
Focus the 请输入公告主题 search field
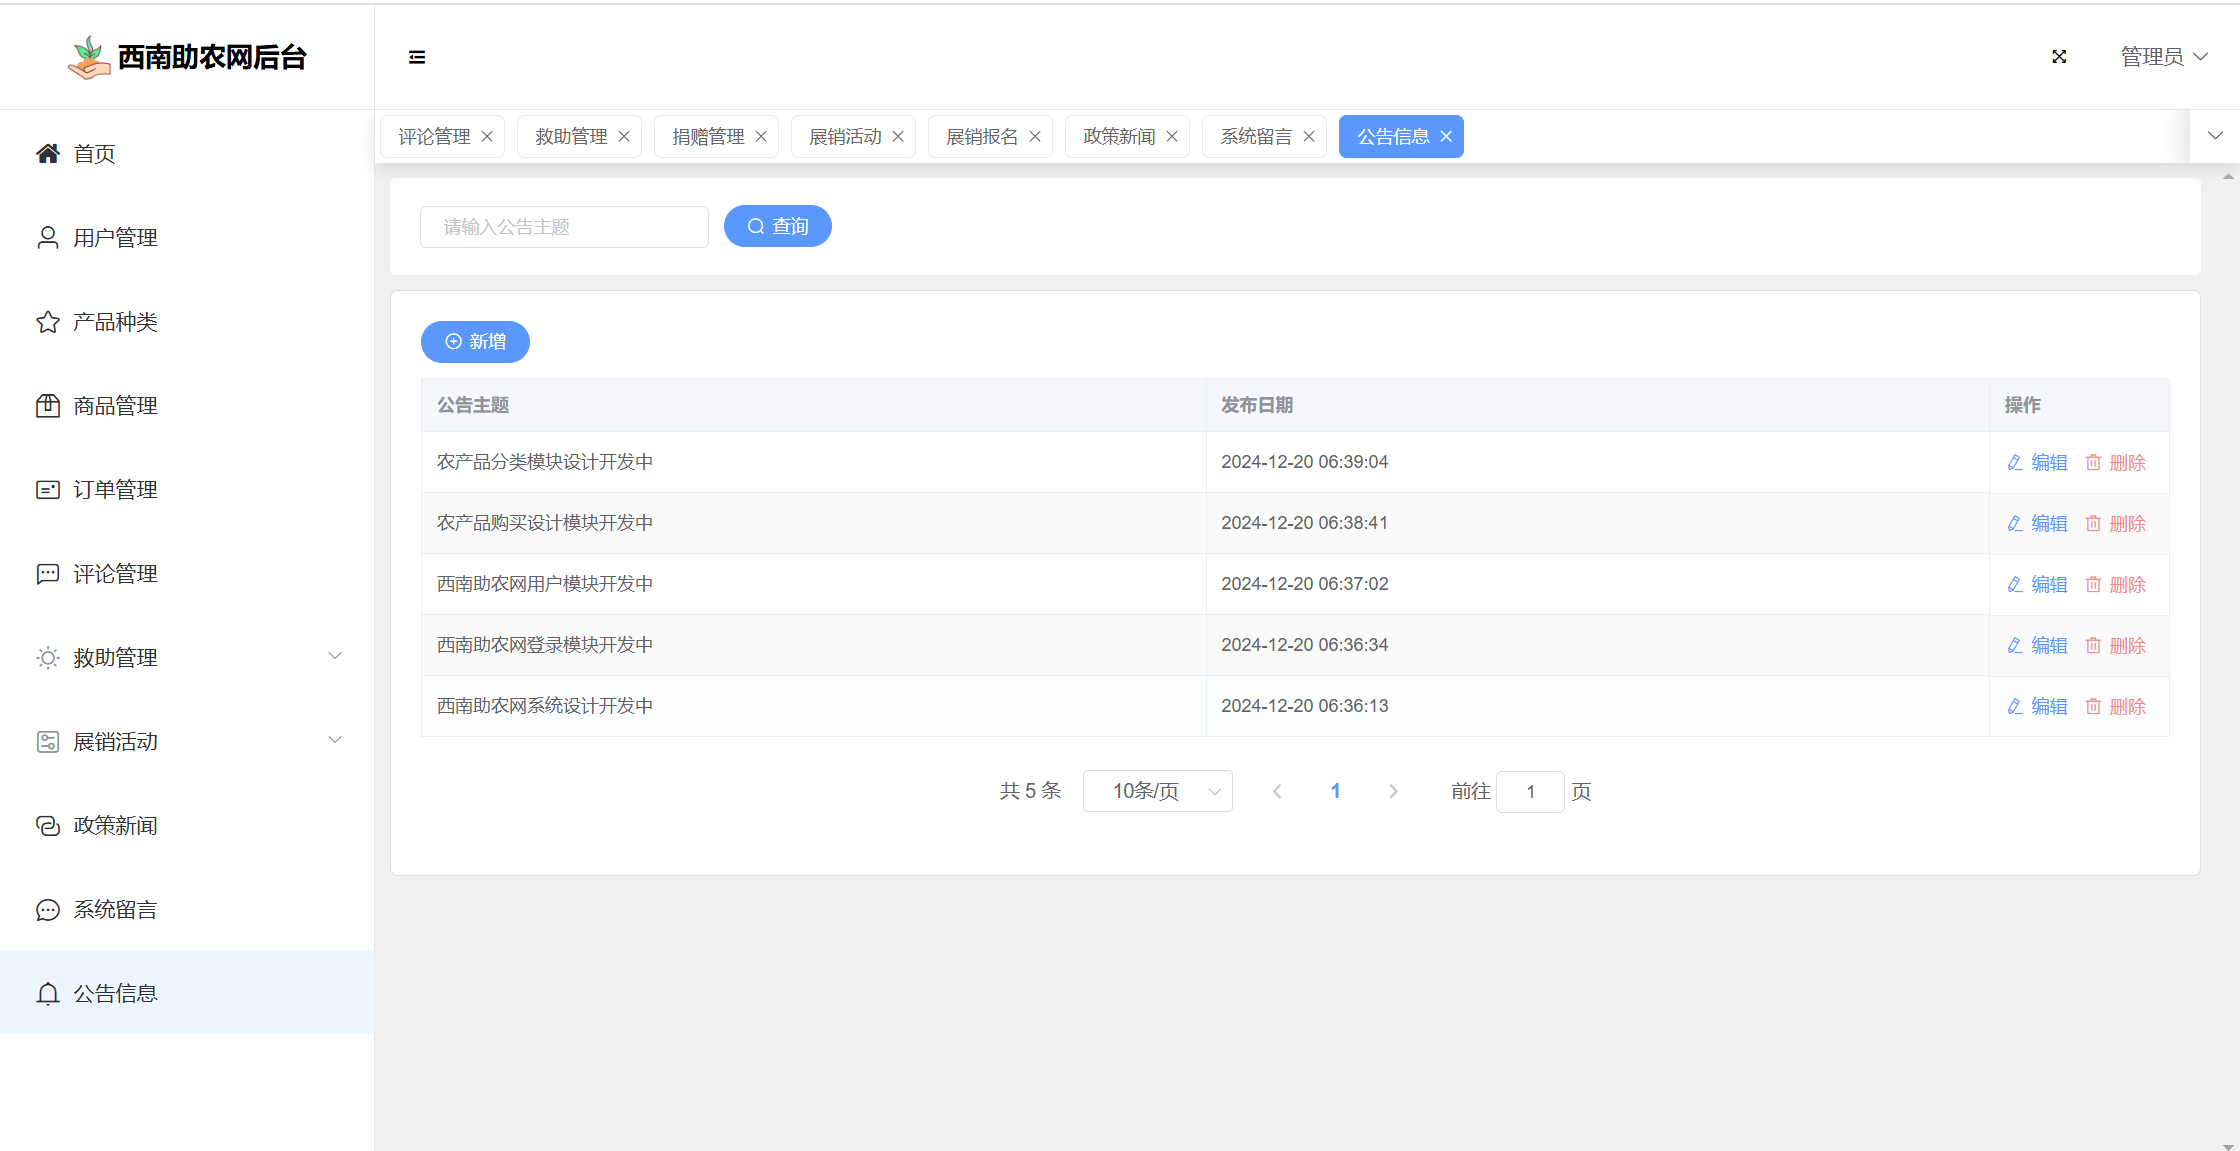pyautogui.click(x=564, y=227)
